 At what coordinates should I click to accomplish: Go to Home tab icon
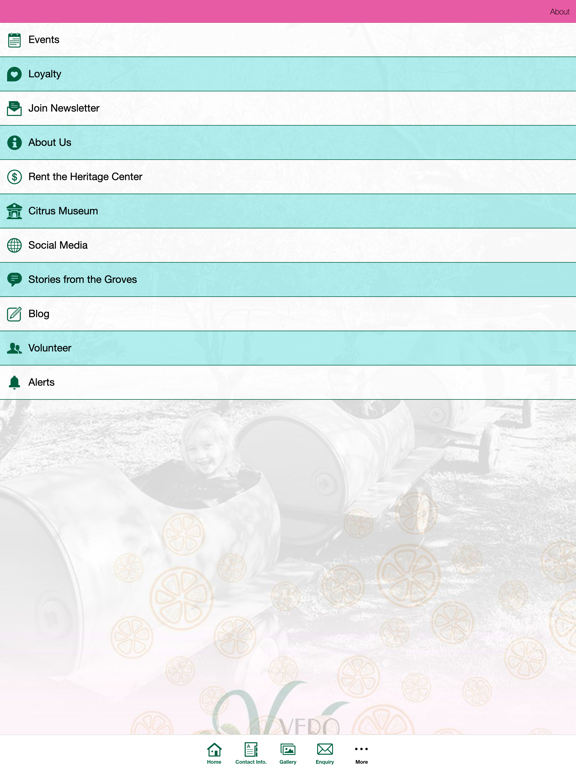tap(214, 749)
